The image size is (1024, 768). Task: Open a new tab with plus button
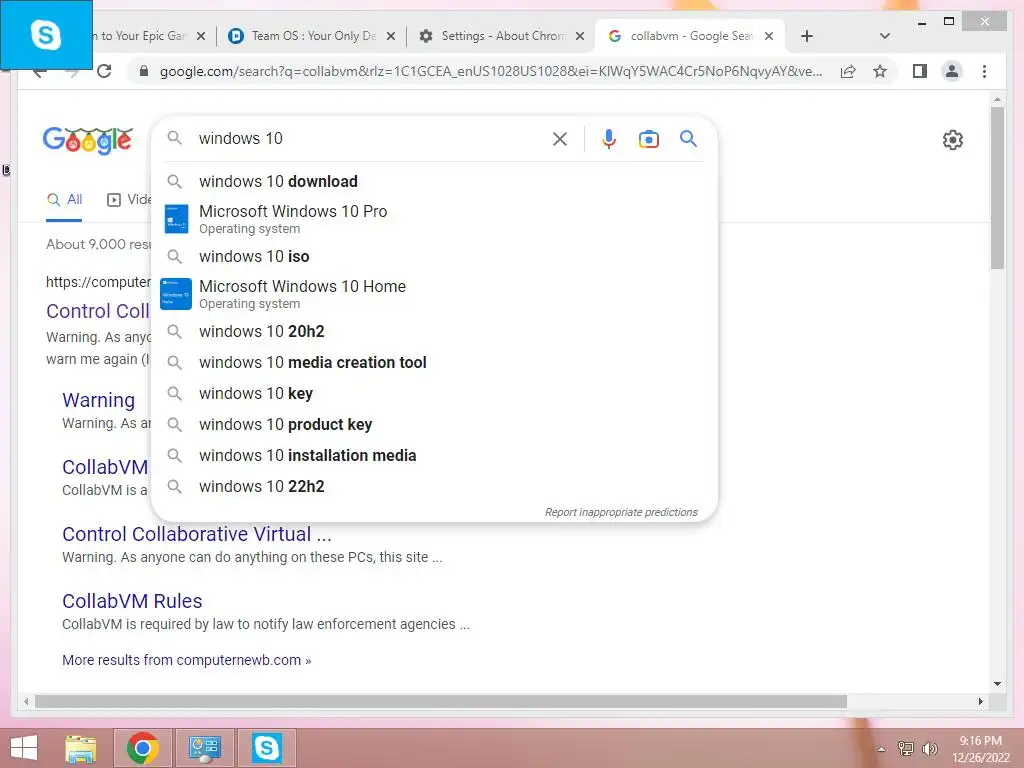tap(807, 36)
